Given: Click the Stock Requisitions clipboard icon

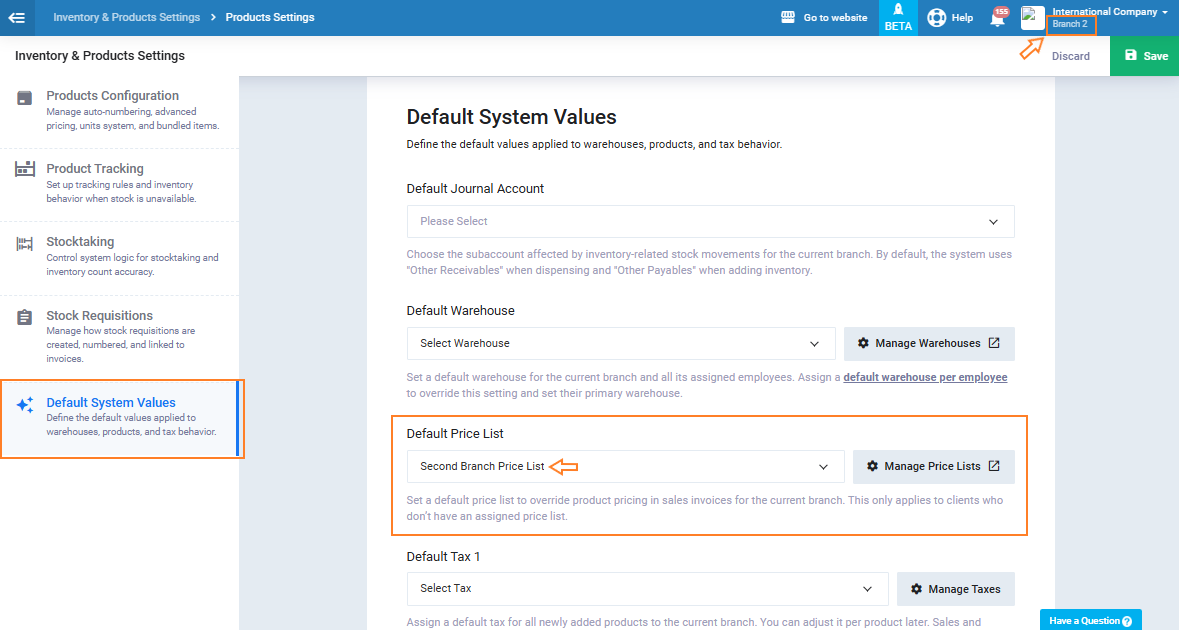Looking at the screenshot, I should pos(25,317).
